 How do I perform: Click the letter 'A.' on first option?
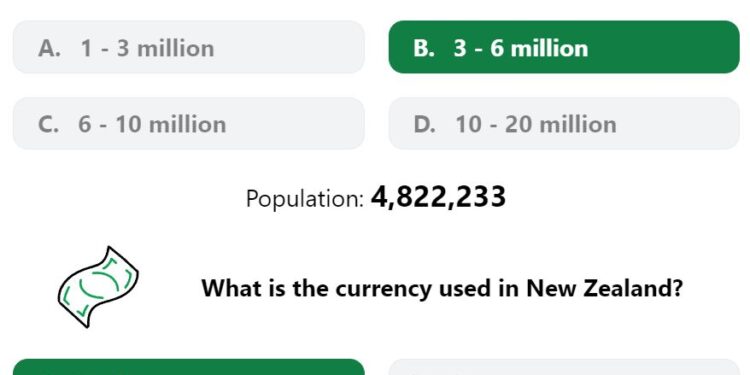(x=50, y=48)
